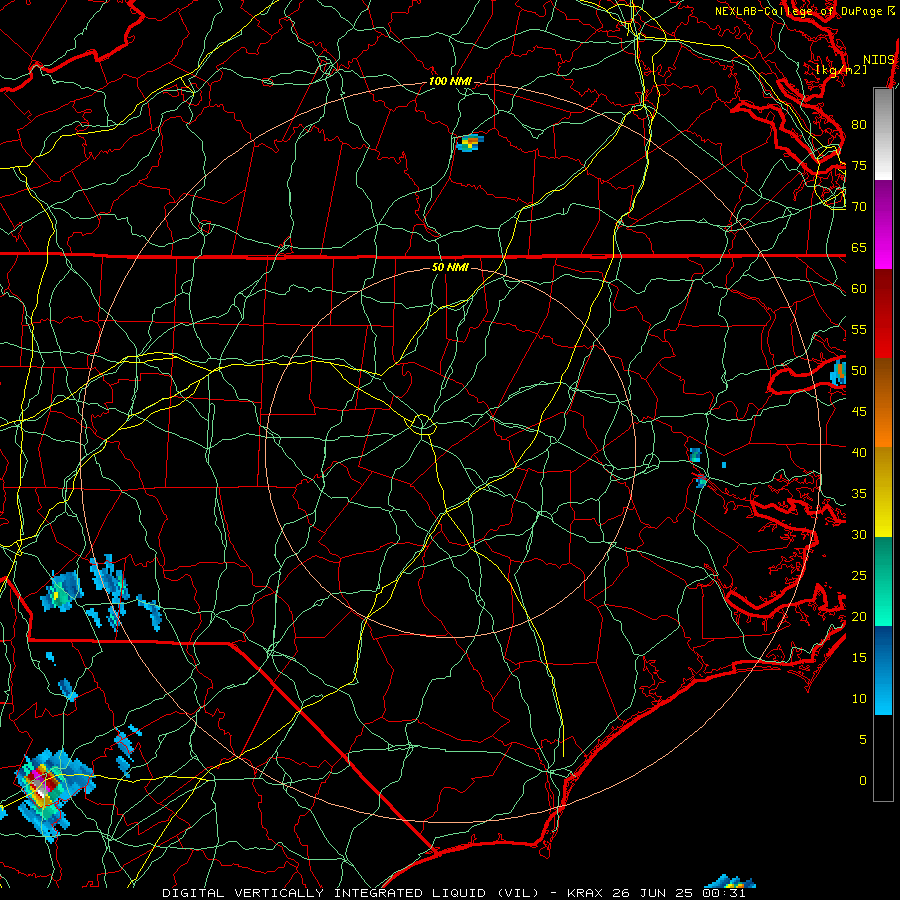
Task: Pick the teal-green segment of the VIL scale
Action: pos(883,581)
